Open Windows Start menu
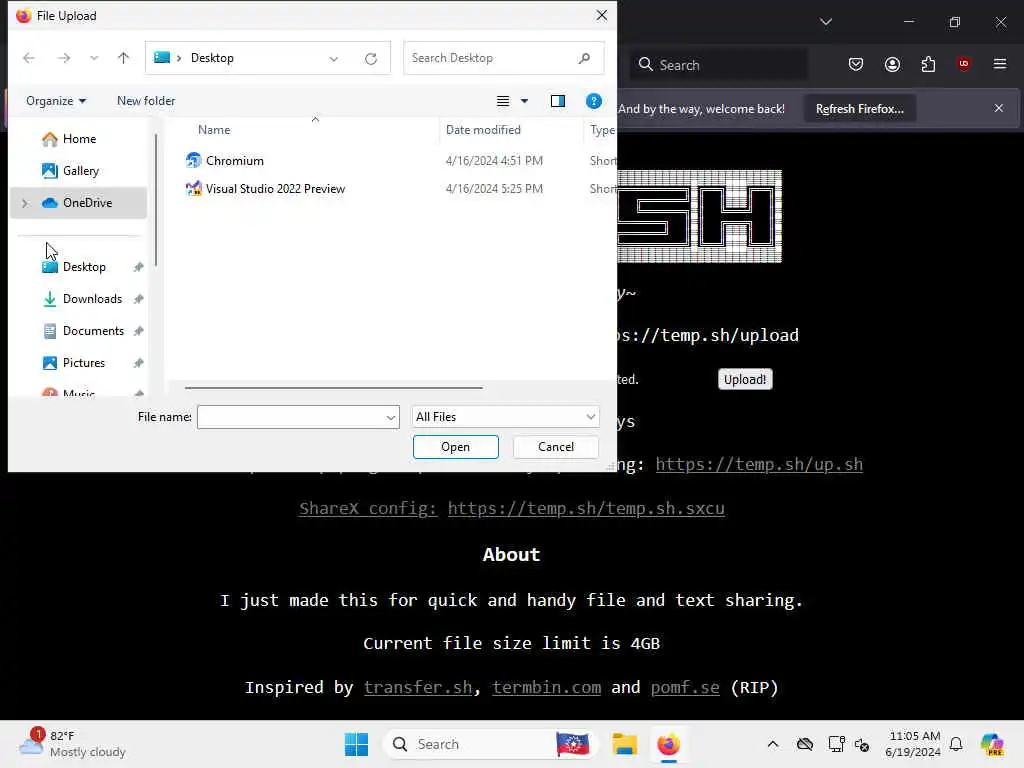1024x768 pixels. pos(357,744)
